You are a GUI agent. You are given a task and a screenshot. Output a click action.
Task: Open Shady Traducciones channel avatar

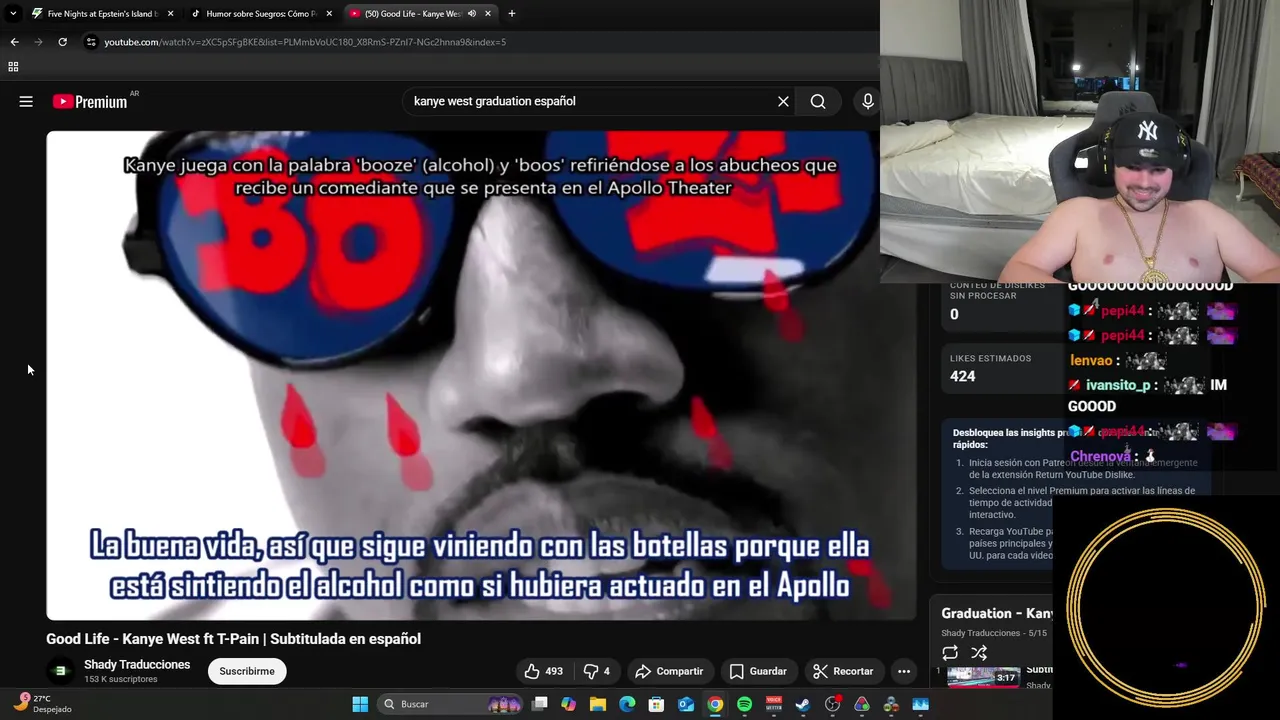60,671
